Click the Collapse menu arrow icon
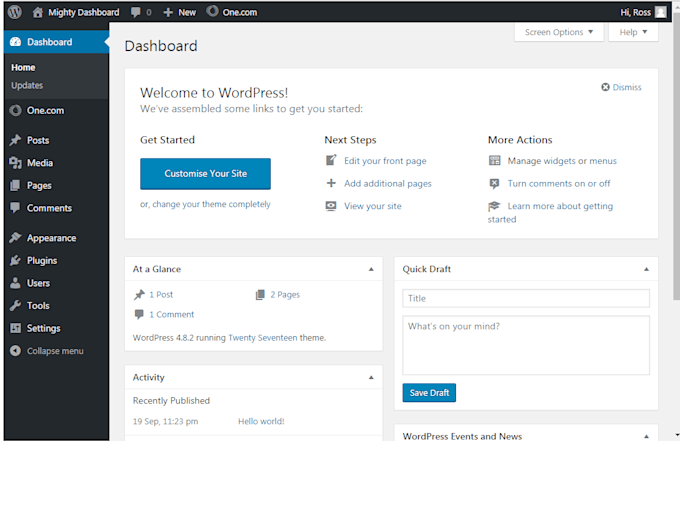Image resolution: width=680 pixels, height=510 pixels. point(15,350)
